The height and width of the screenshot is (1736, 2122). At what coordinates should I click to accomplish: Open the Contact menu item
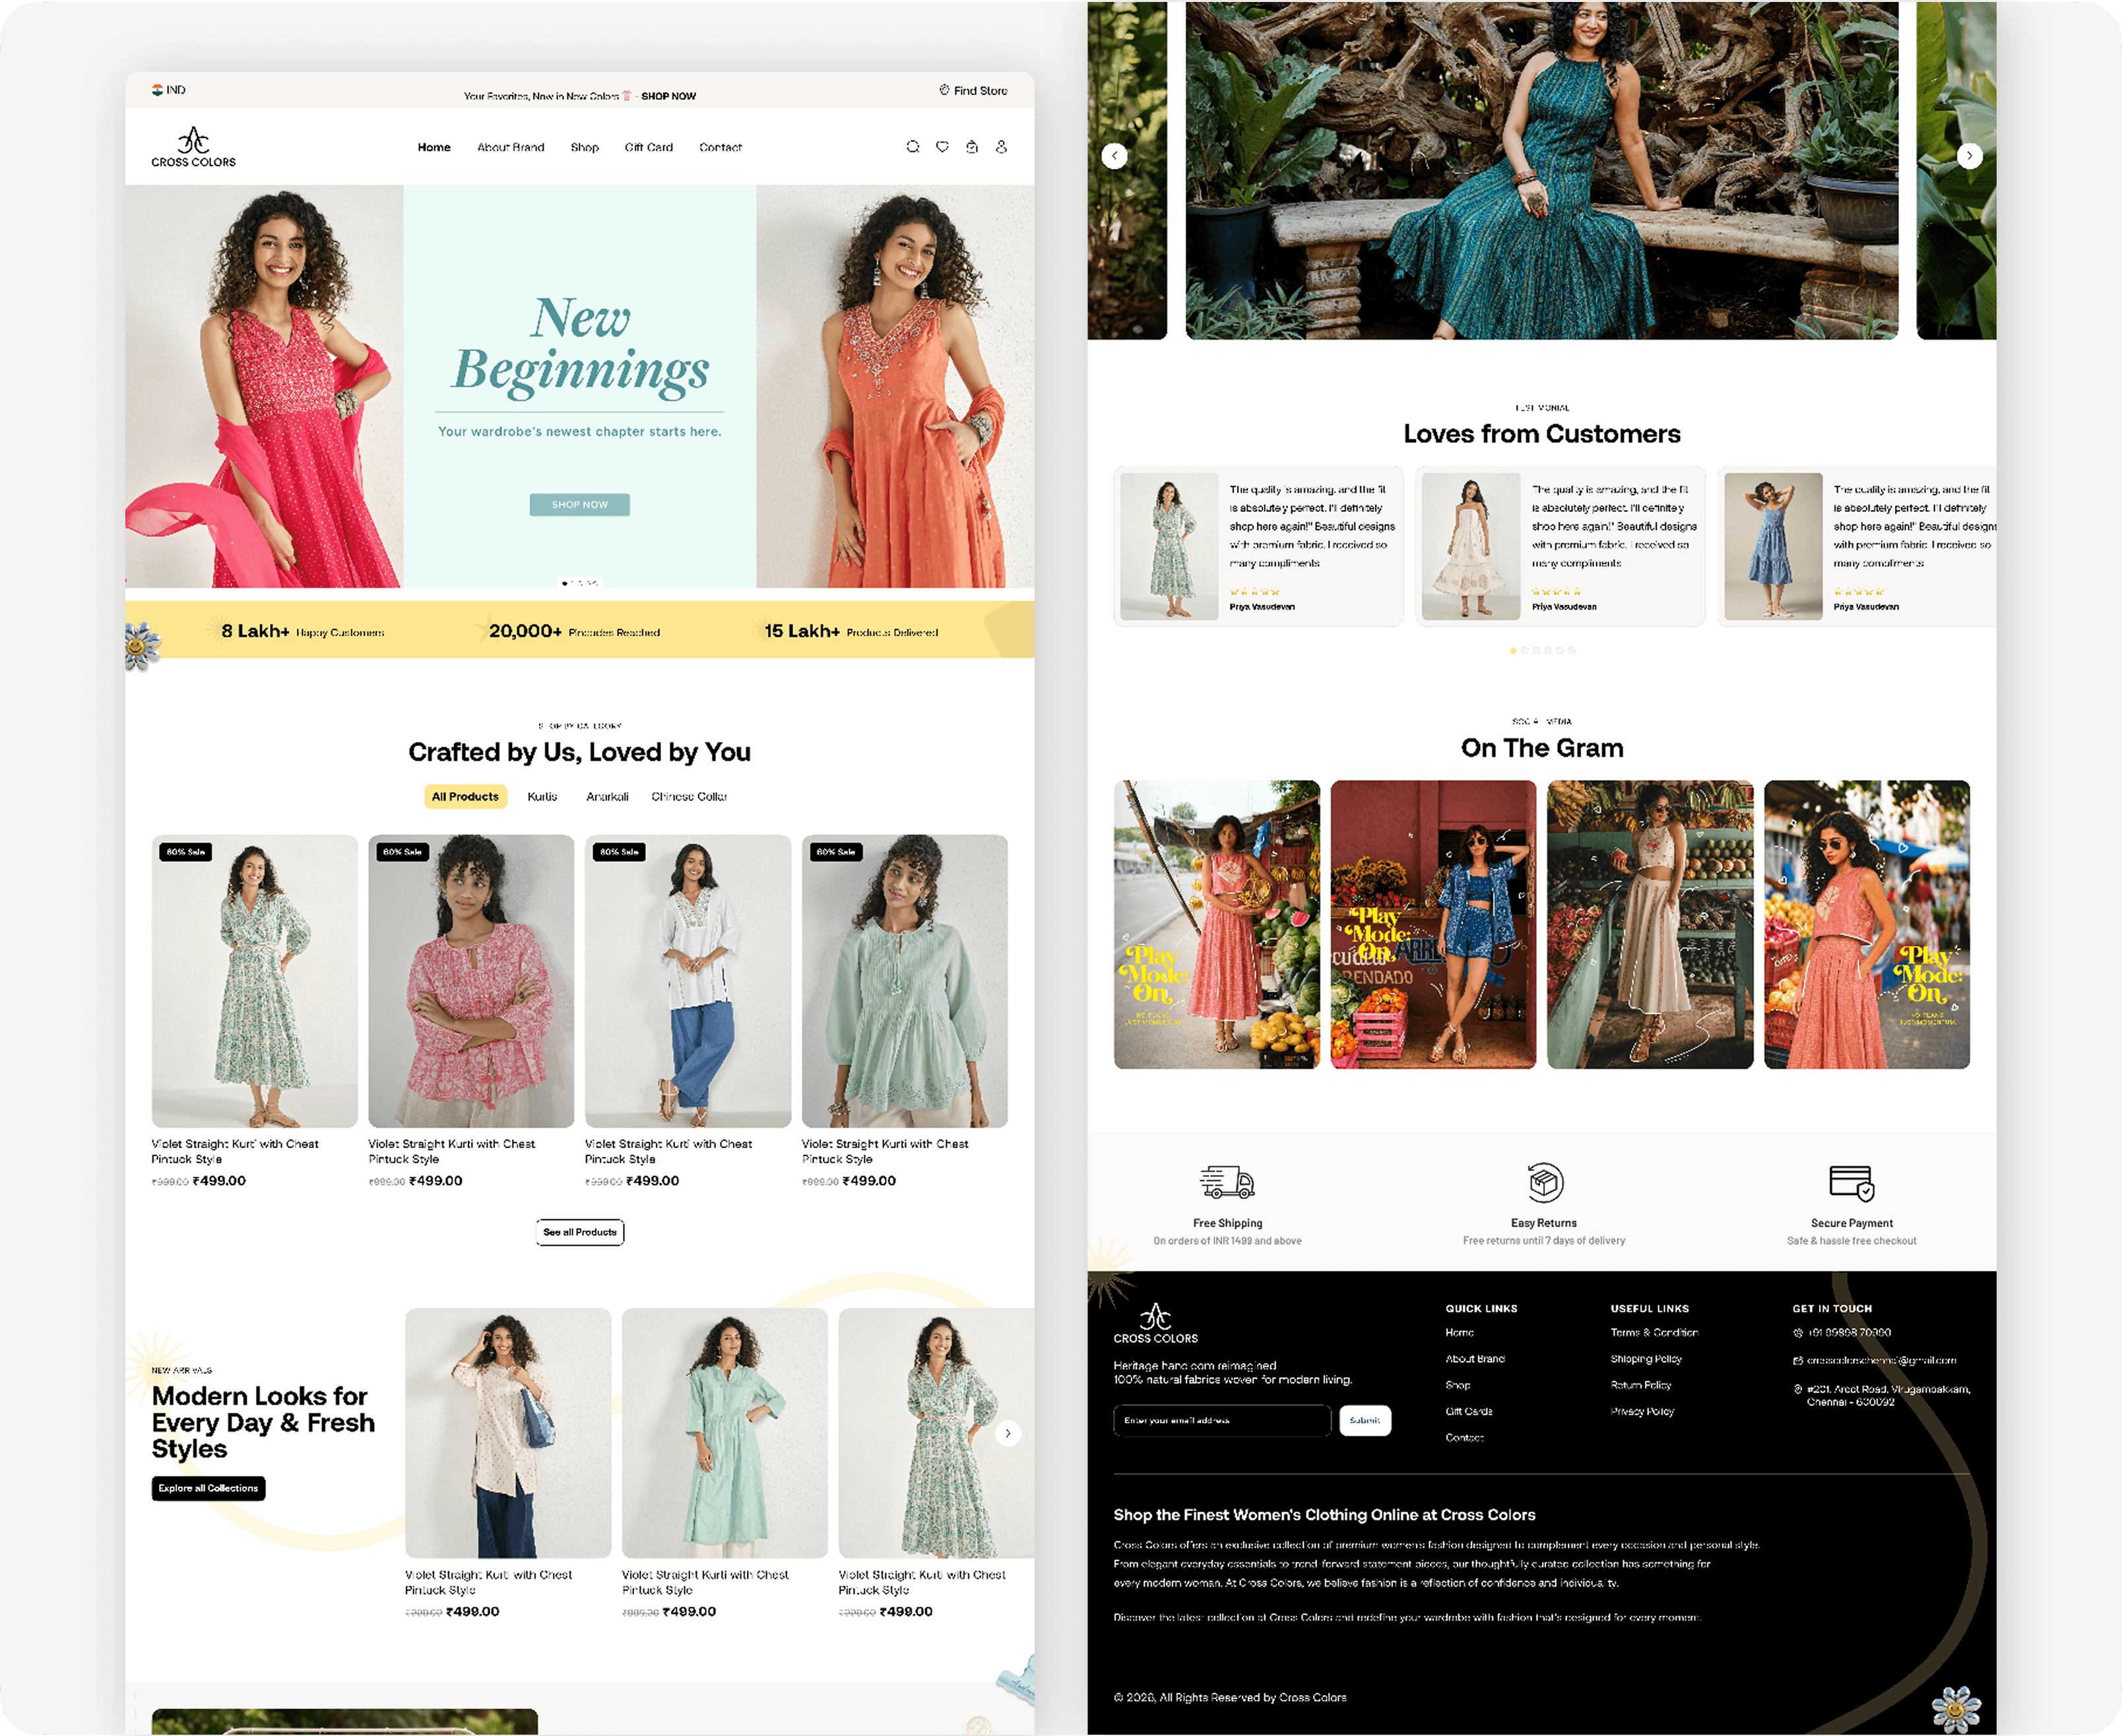click(x=721, y=147)
